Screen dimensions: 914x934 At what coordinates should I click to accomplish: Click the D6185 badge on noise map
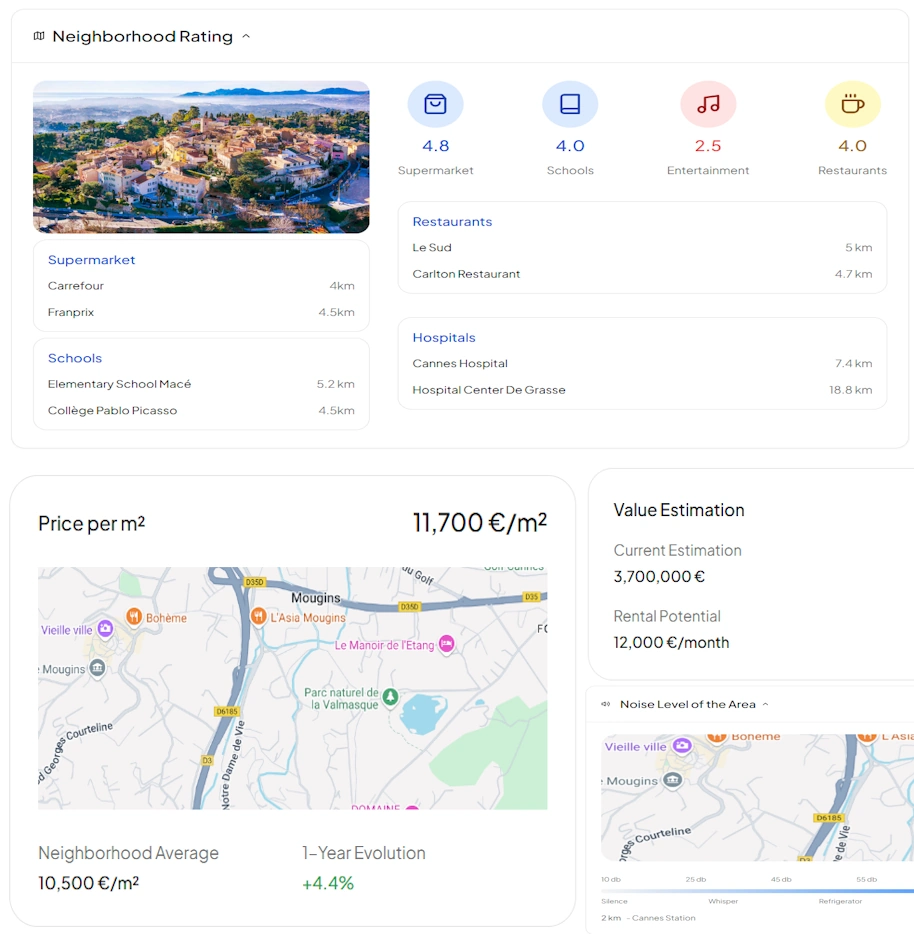pyautogui.click(x=829, y=818)
